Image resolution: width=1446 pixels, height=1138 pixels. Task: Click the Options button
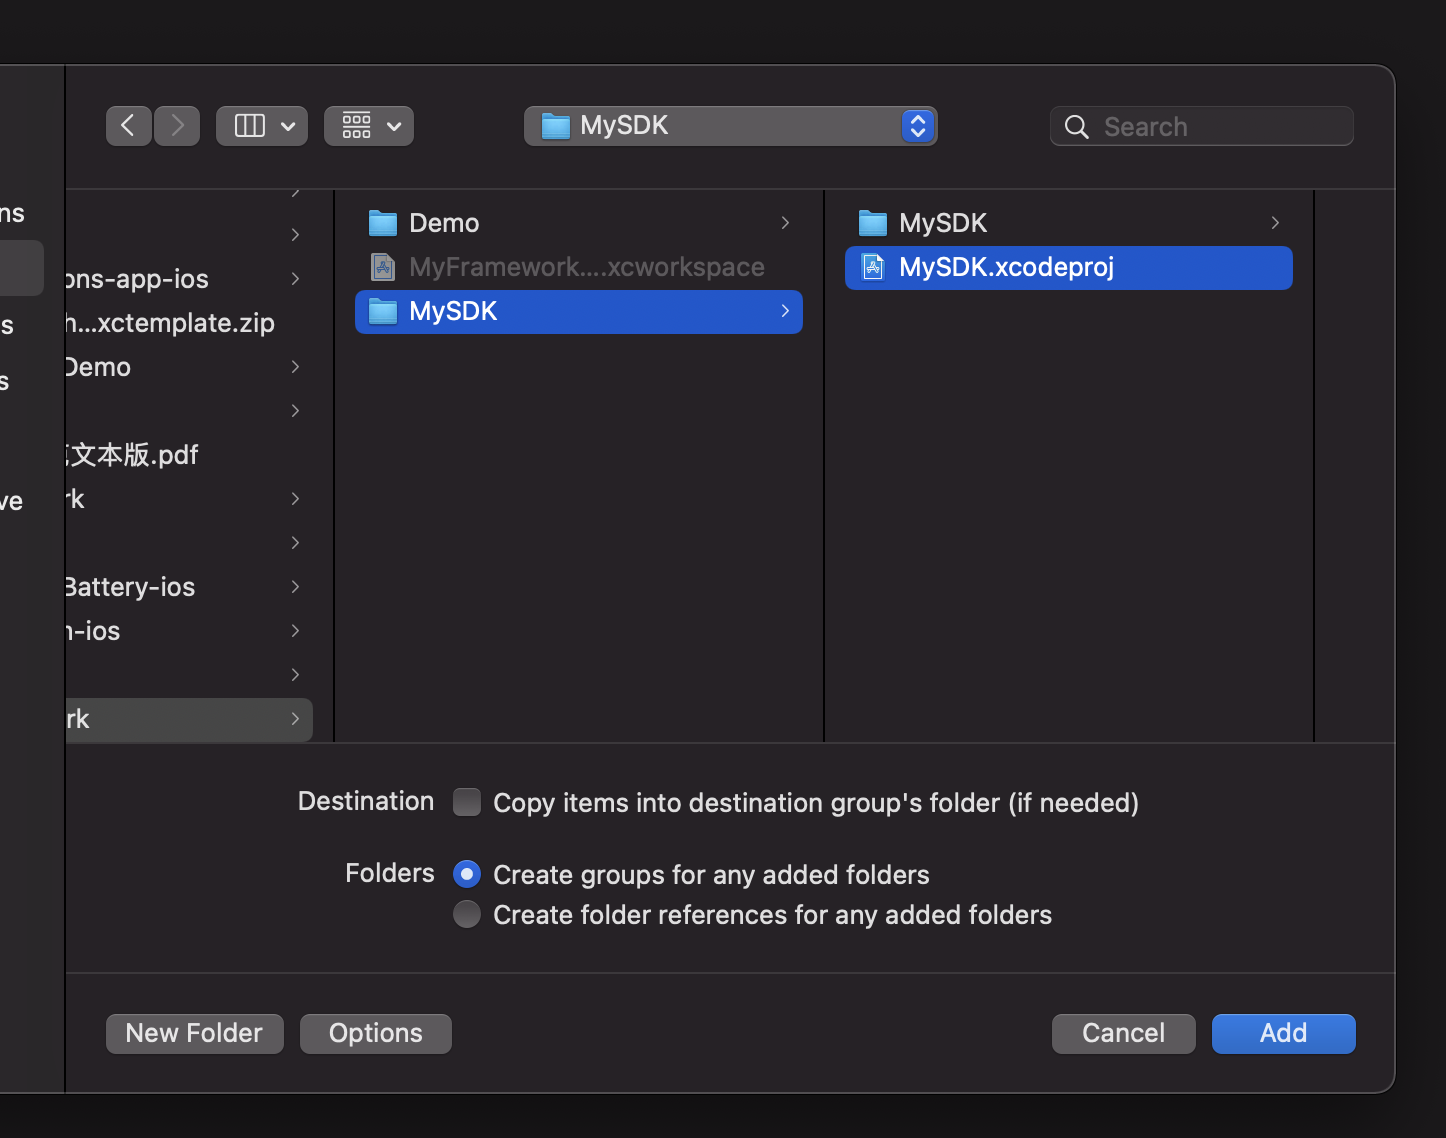tap(376, 1033)
